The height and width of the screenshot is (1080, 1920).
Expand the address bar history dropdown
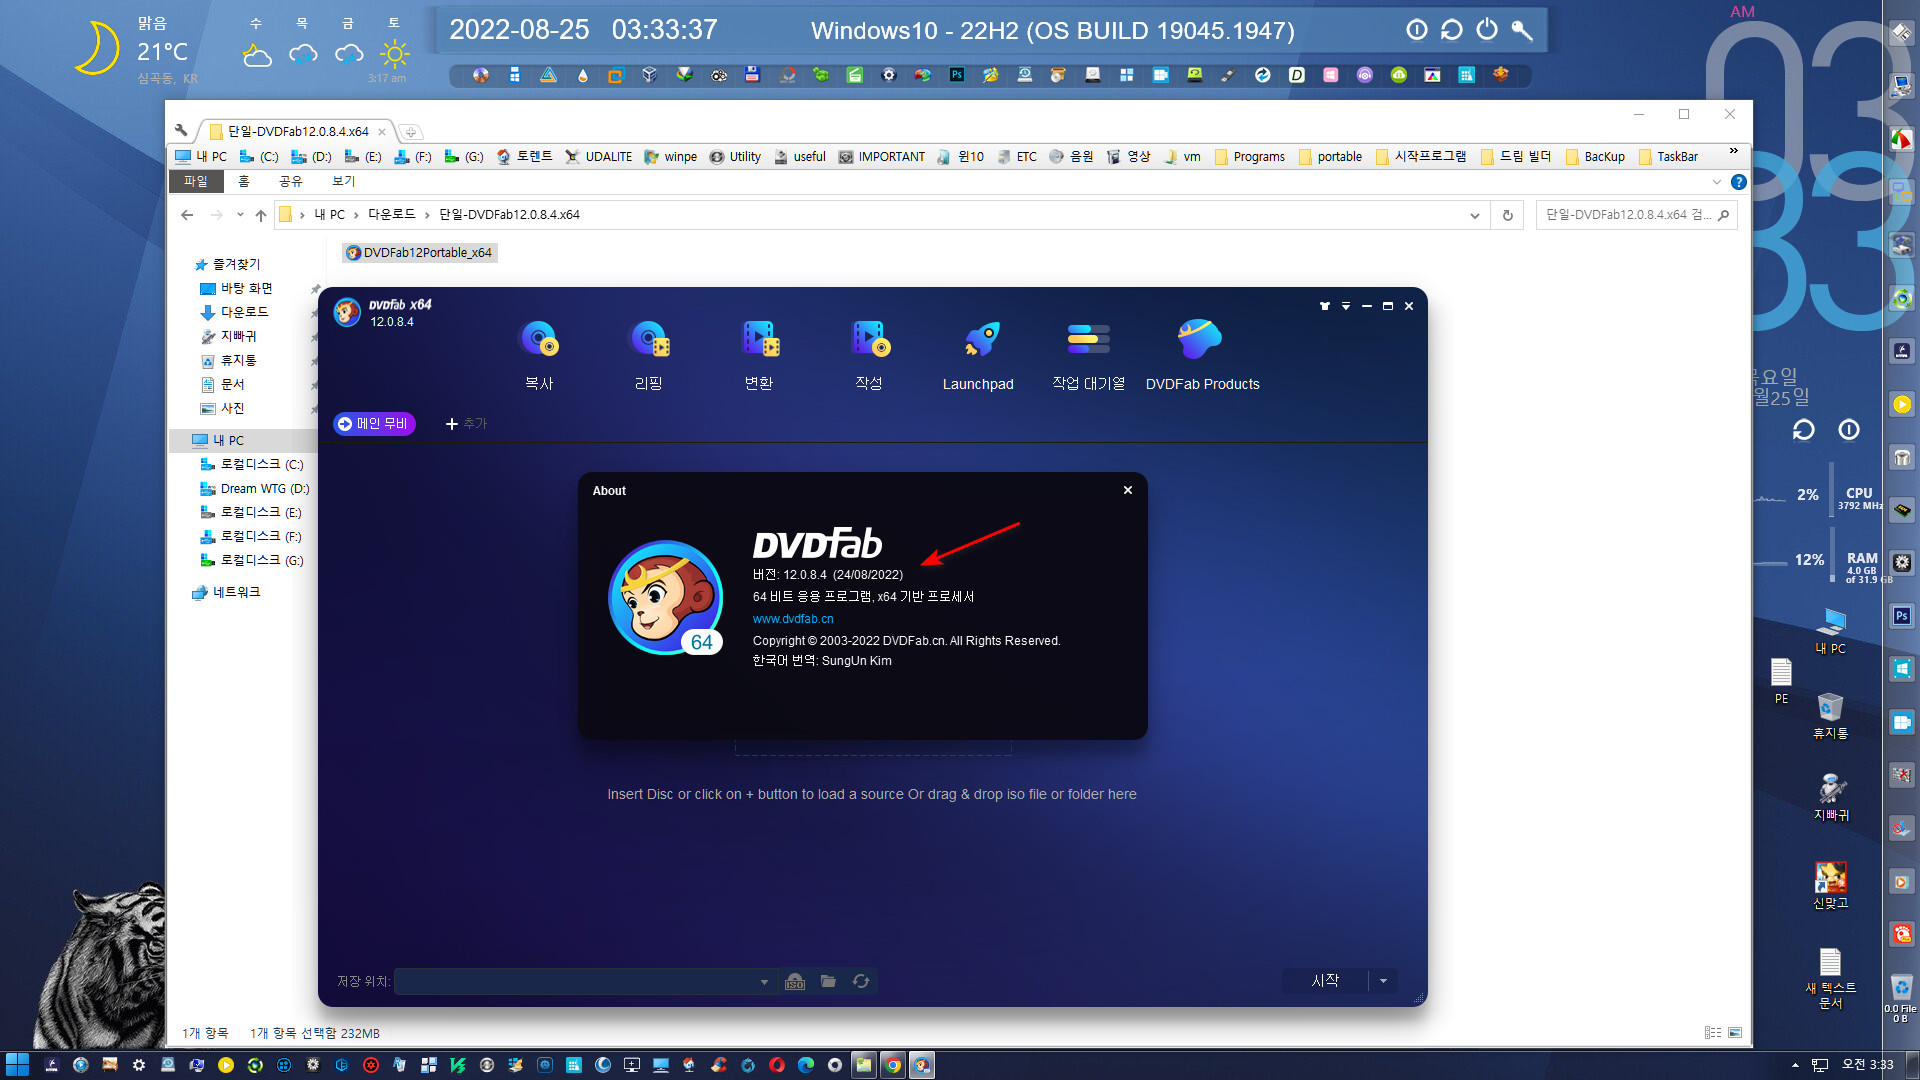[x=1474, y=215]
